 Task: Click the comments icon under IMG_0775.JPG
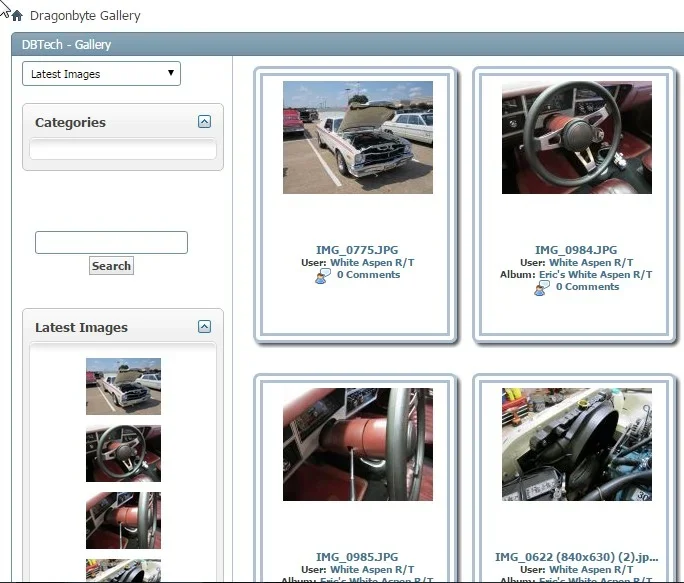click(323, 276)
